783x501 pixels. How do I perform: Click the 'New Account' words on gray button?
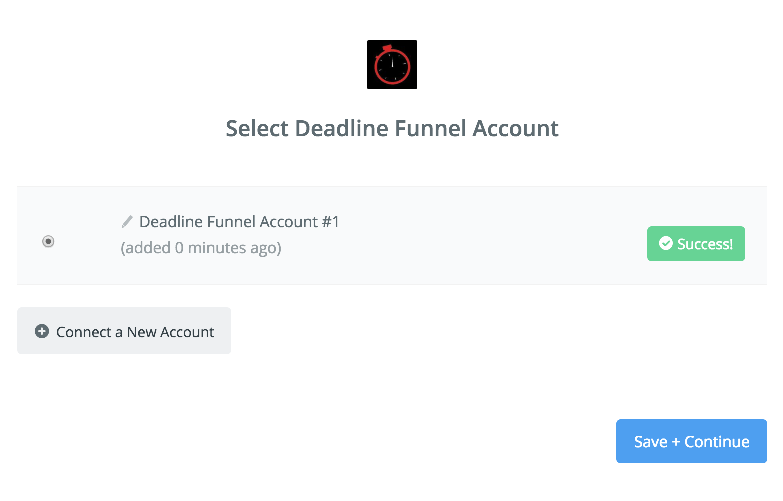coord(170,332)
